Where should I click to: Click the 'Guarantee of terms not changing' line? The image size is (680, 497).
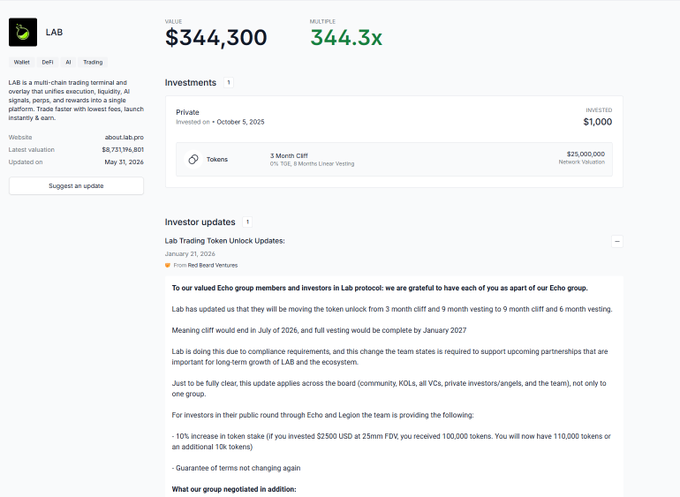(236, 468)
